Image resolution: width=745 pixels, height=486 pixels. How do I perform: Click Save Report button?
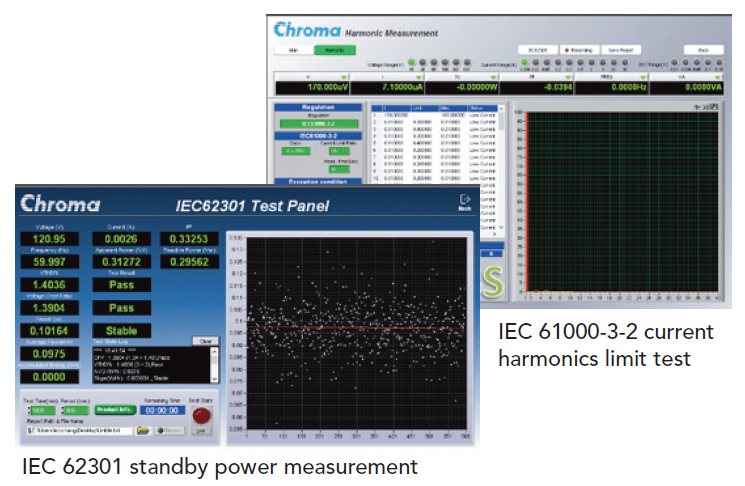[621, 49]
